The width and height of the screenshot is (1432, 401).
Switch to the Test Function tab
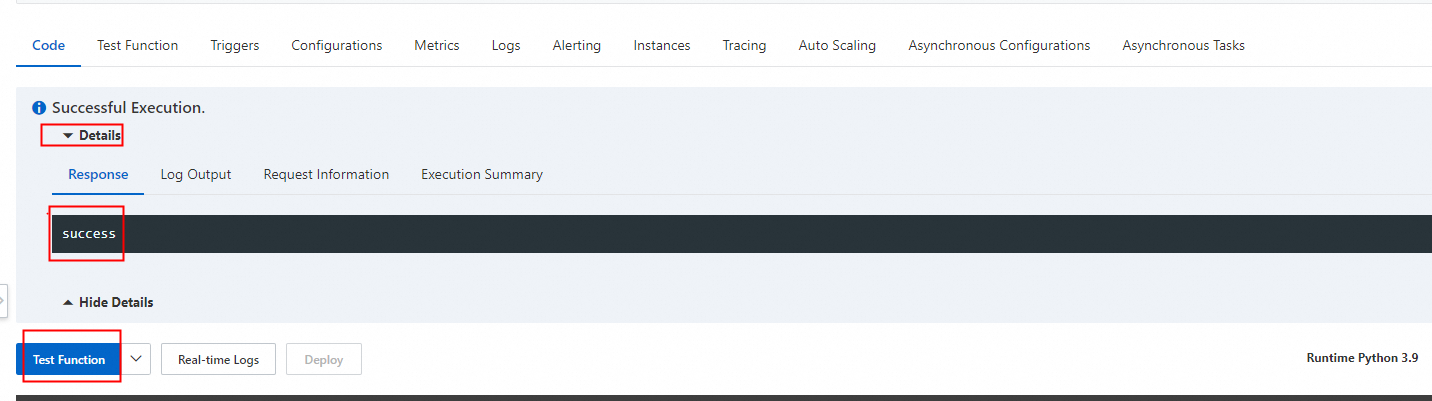point(137,45)
